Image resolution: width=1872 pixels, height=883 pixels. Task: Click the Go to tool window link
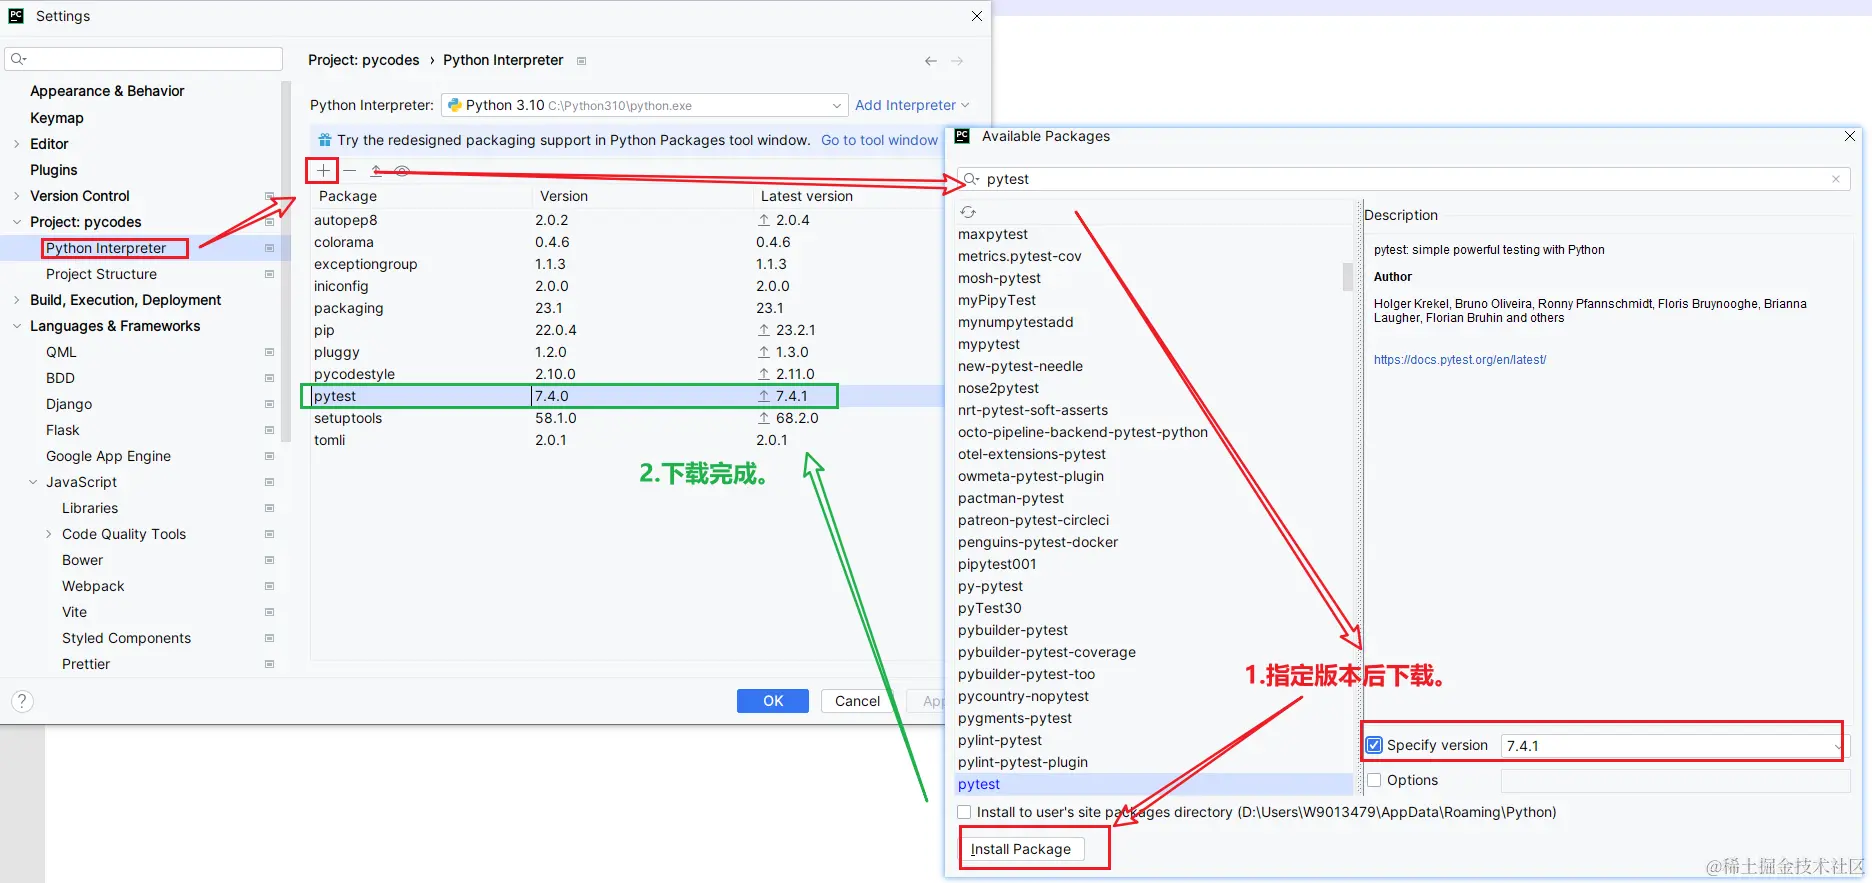pyautogui.click(x=879, y=140)
